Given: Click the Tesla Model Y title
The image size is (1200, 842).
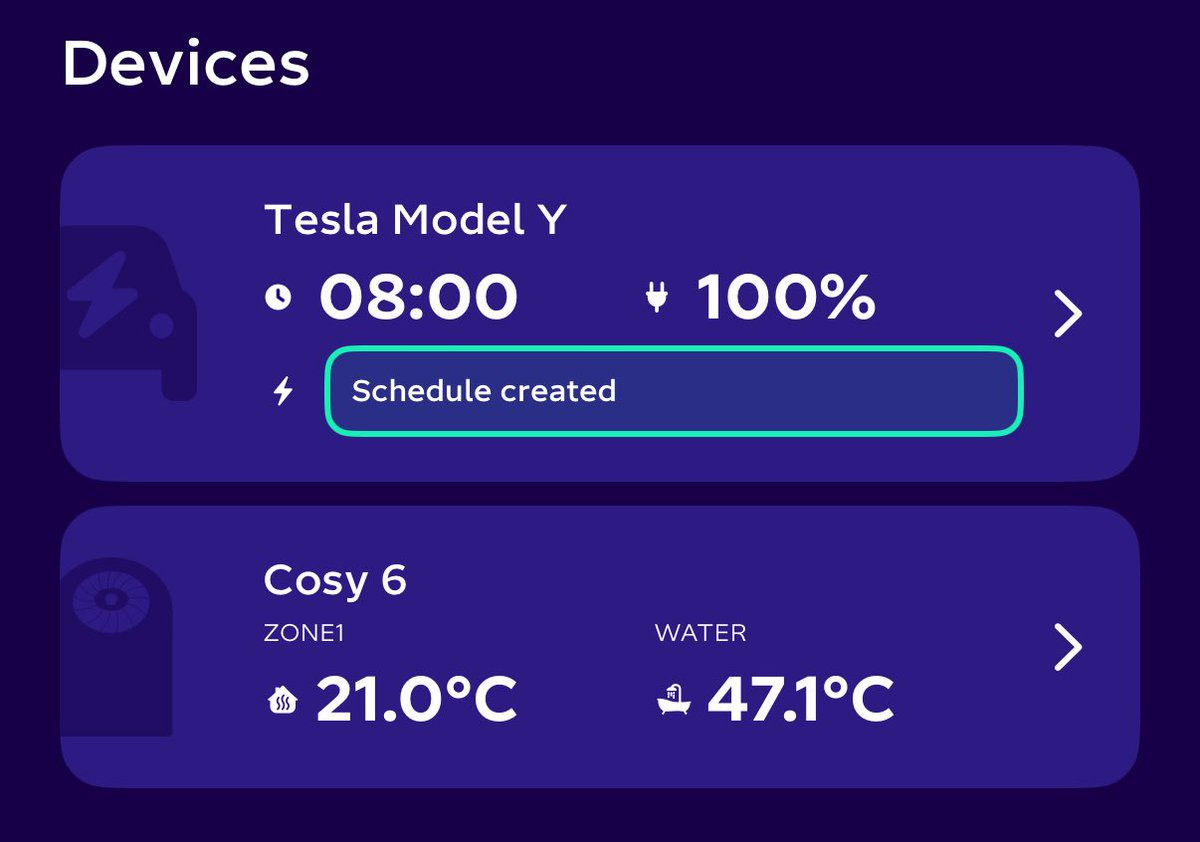Looking at the screenshot, I should (415, 219).
